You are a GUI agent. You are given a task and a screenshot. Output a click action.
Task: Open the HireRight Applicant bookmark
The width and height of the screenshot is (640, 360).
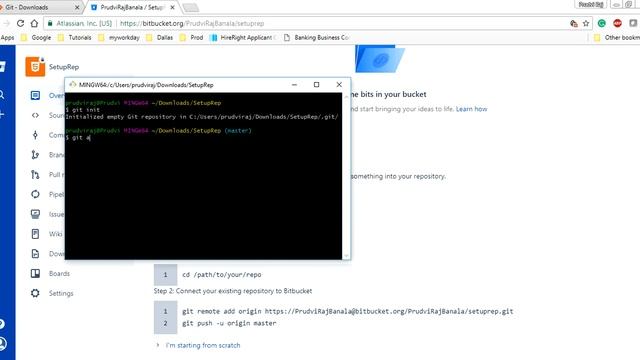(x=243, y=38)
